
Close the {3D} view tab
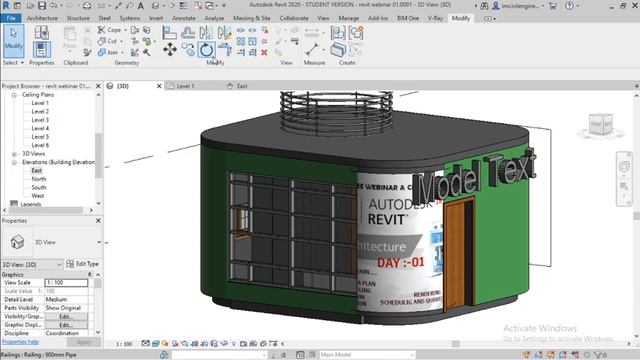(159, 86)
